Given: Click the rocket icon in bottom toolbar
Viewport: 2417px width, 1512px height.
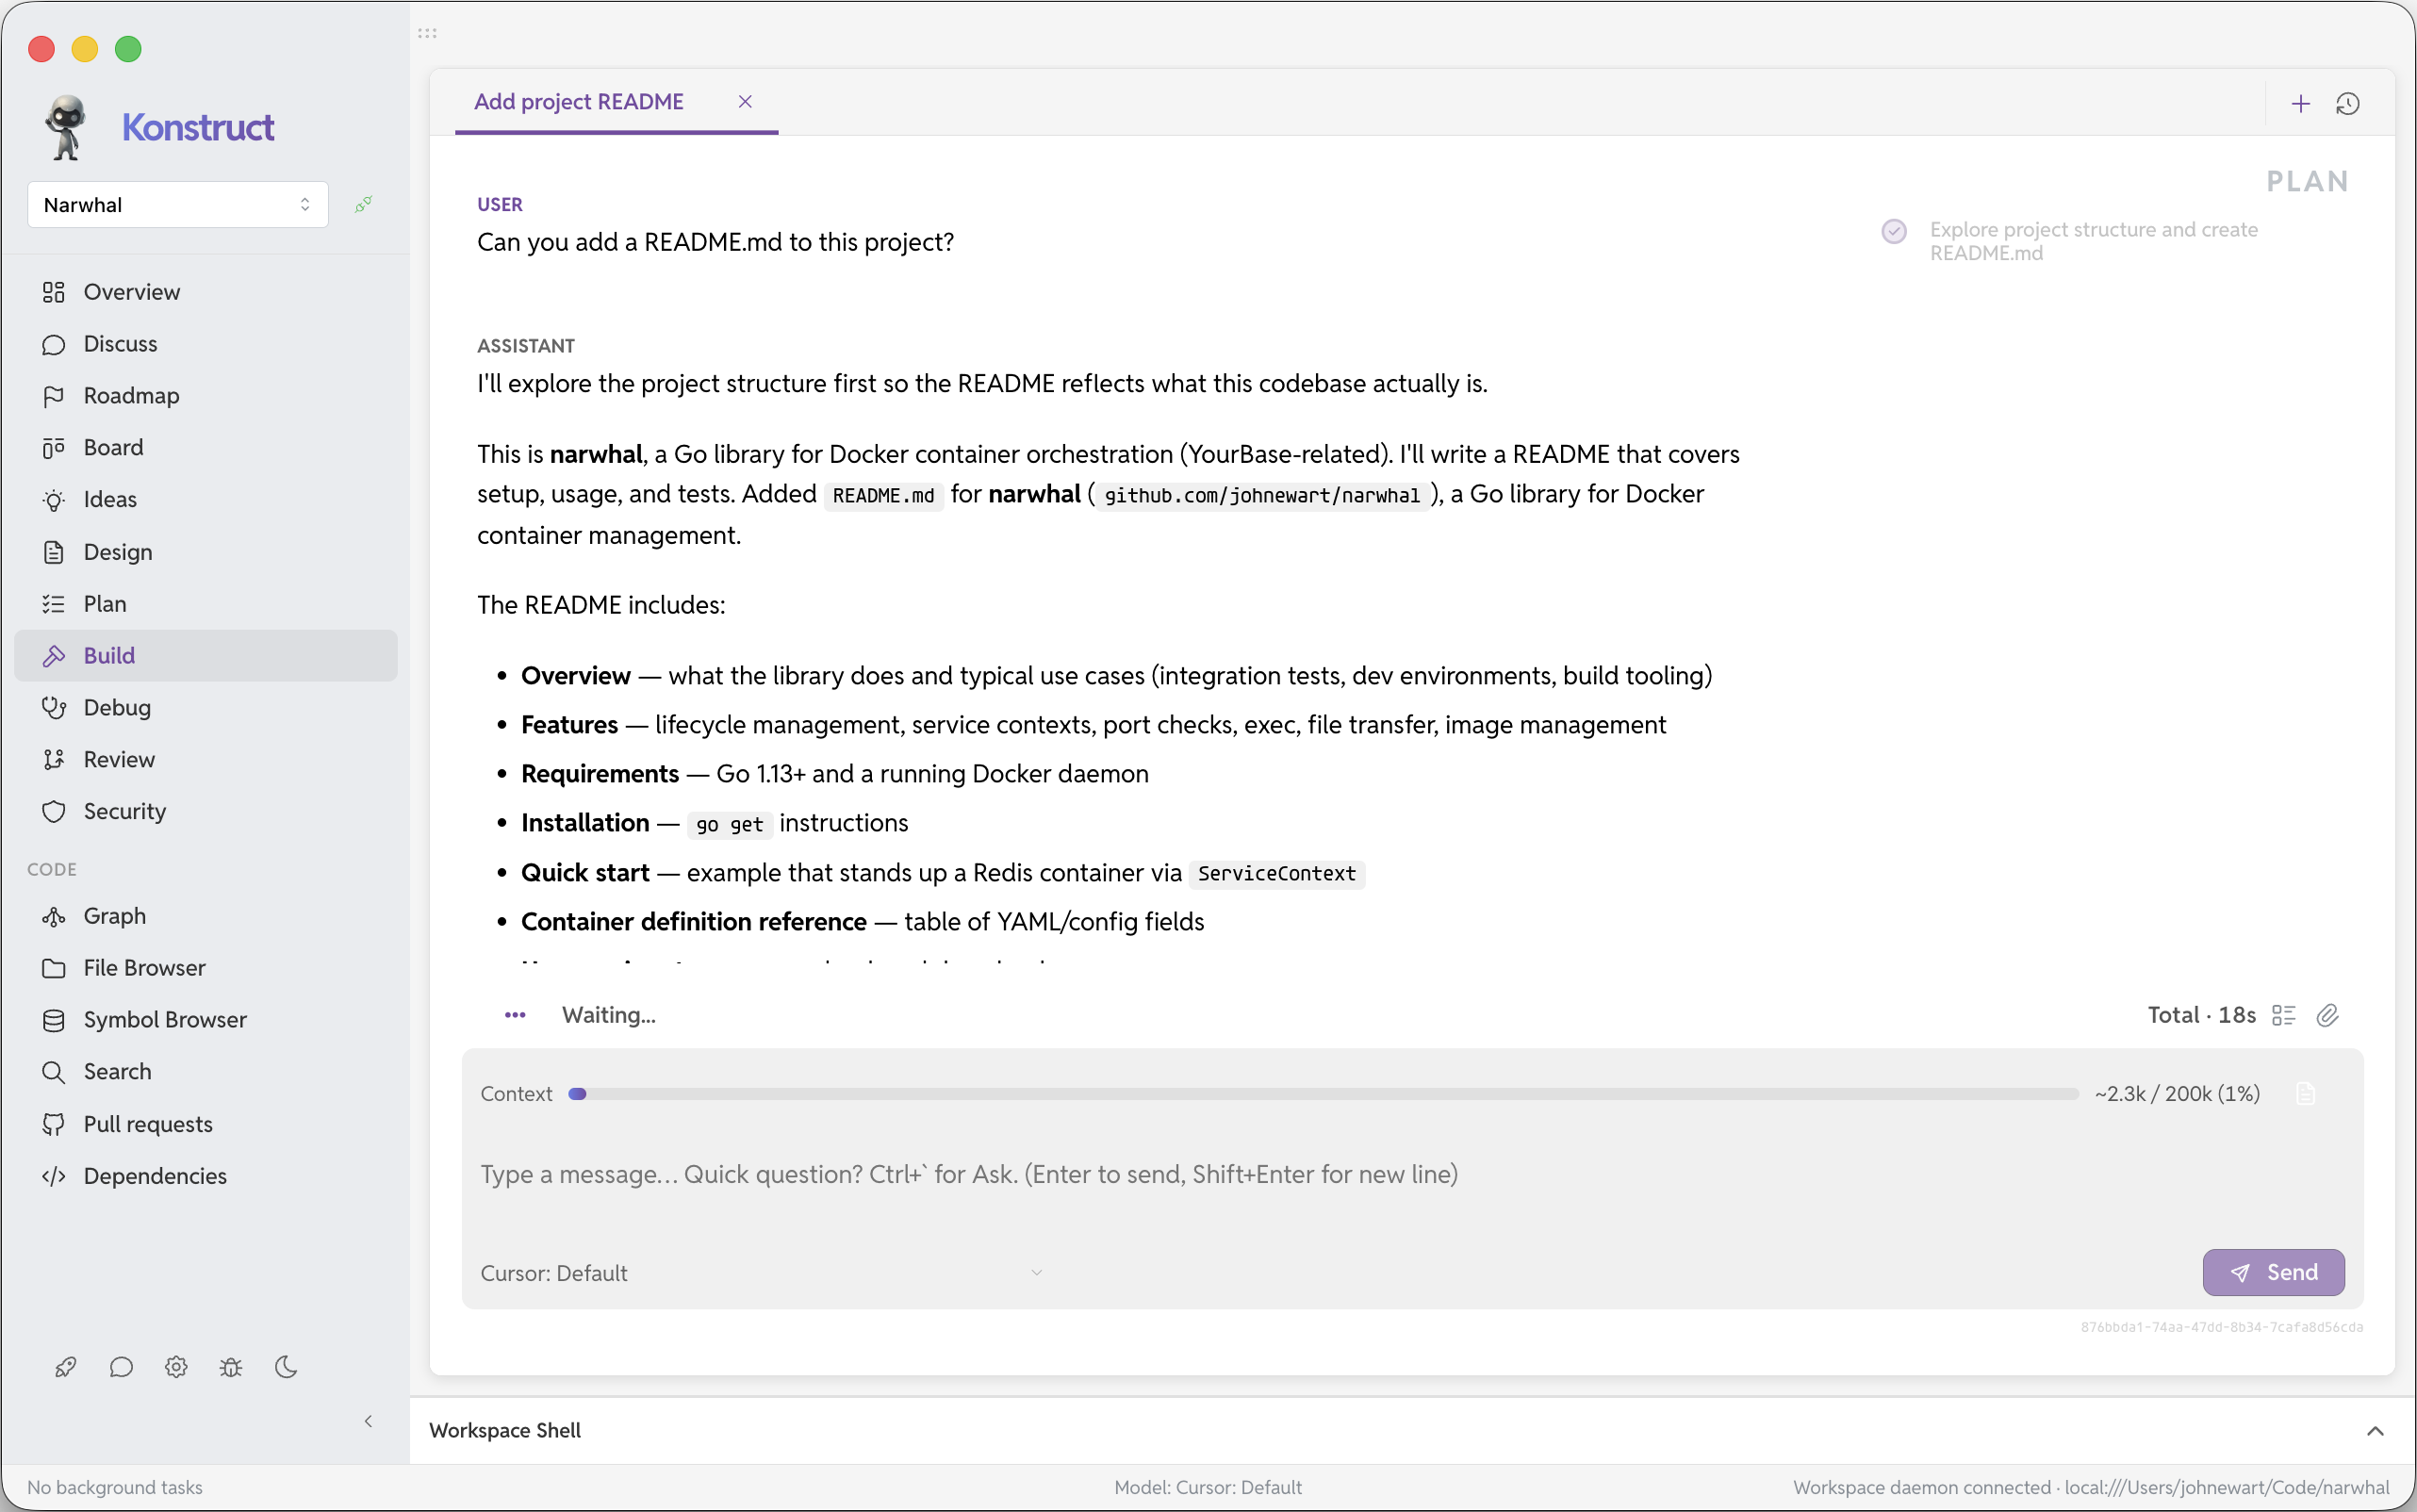Looking at the screenshot, I should point(66,1367).
